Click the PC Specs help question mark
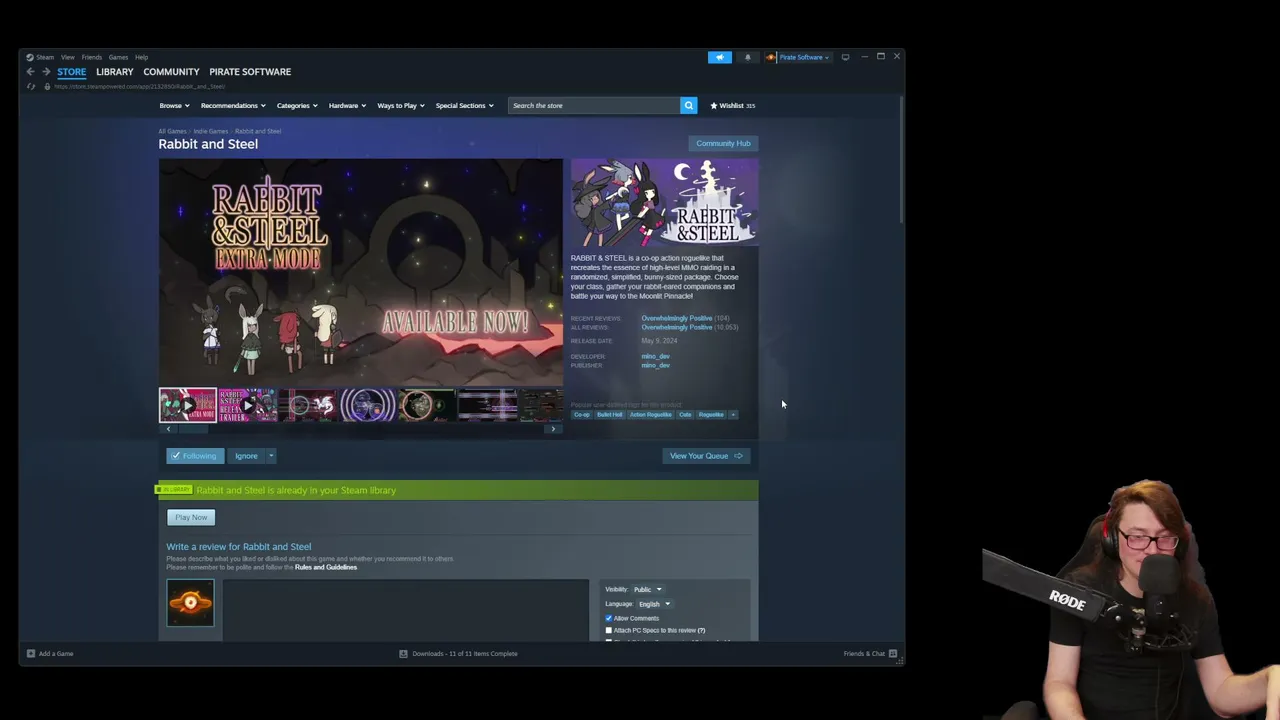The image size is (1280, 720). pyautogui.click(x=701, y=630)
